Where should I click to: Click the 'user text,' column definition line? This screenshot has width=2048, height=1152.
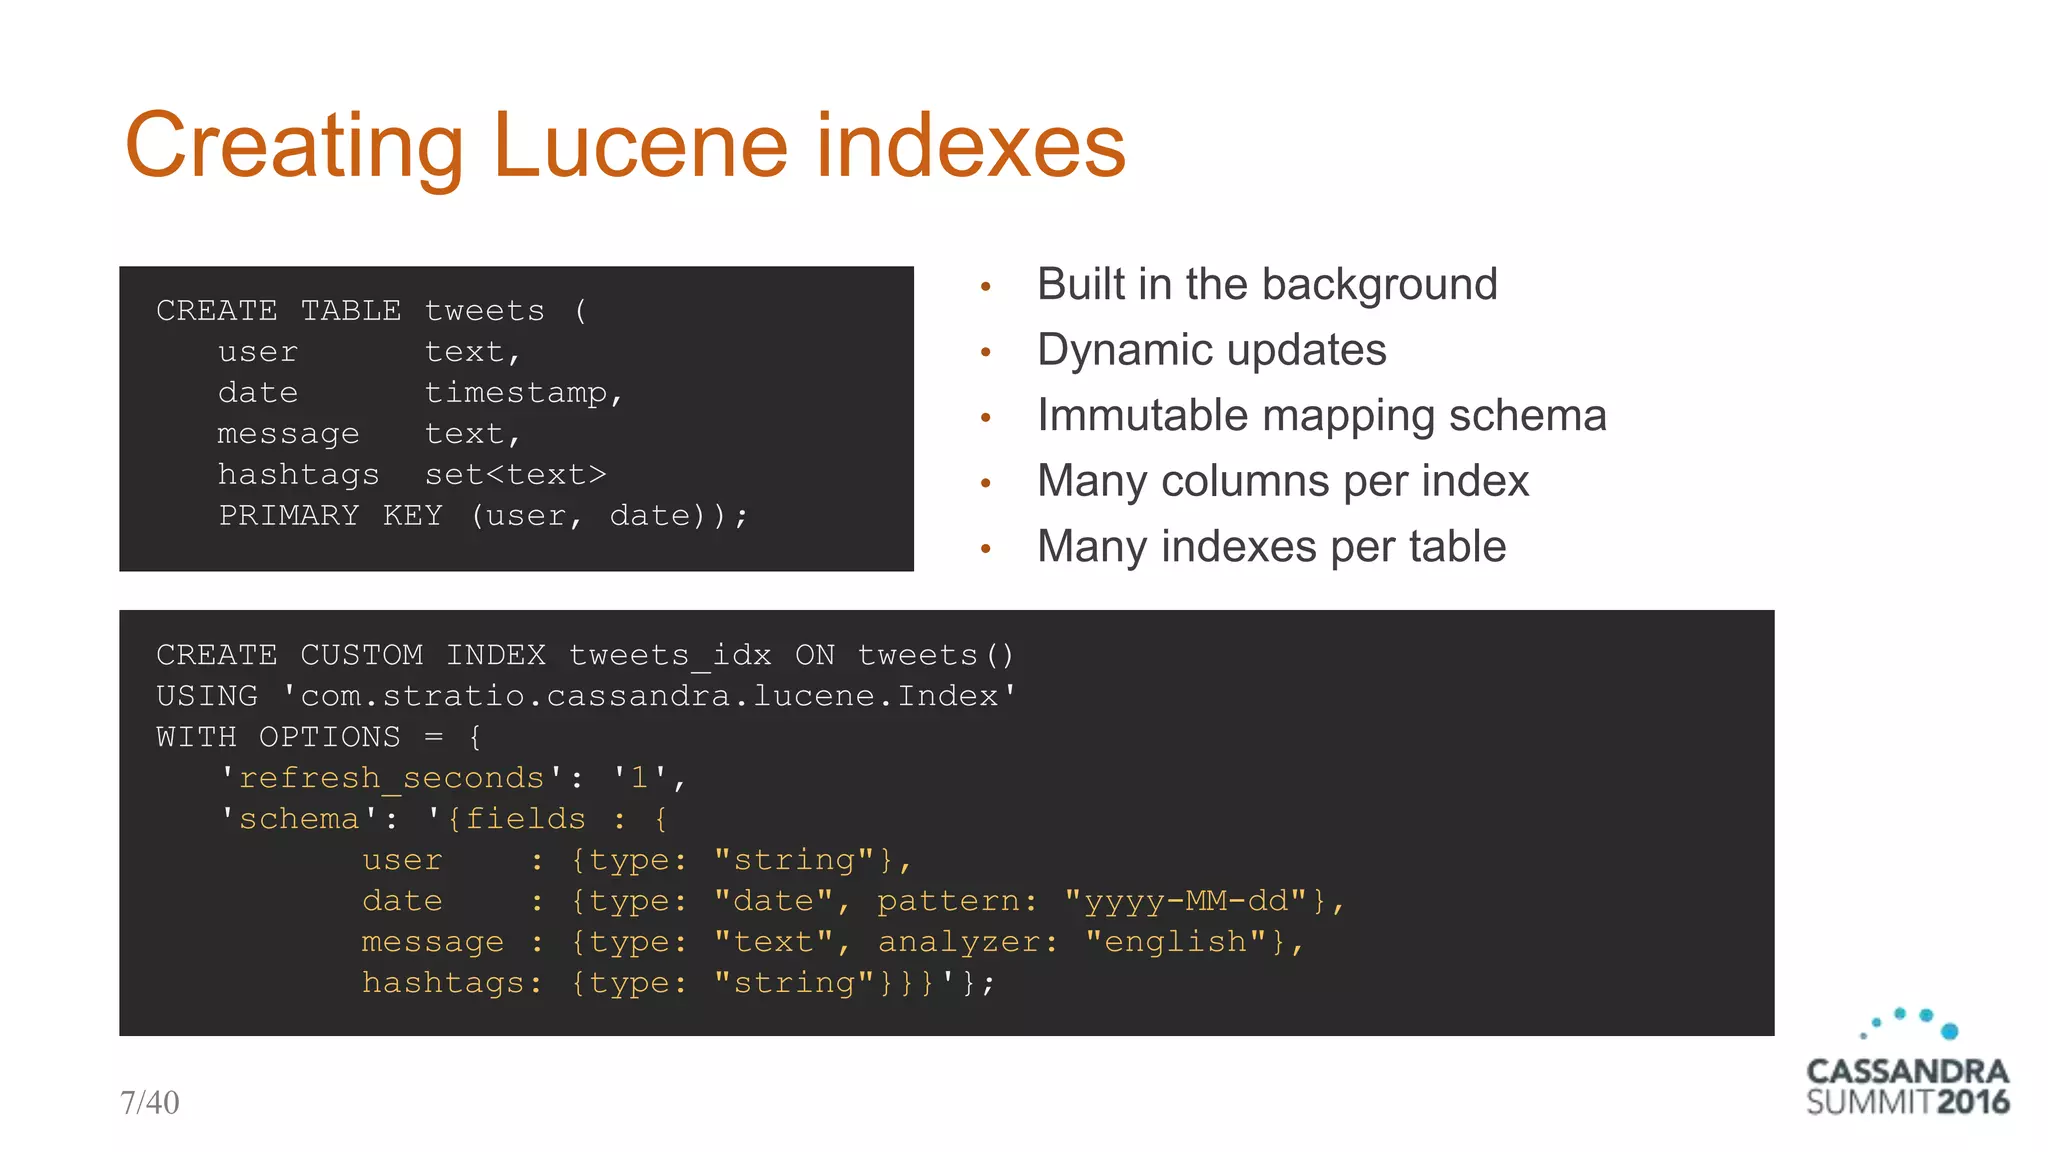point(369,352)
